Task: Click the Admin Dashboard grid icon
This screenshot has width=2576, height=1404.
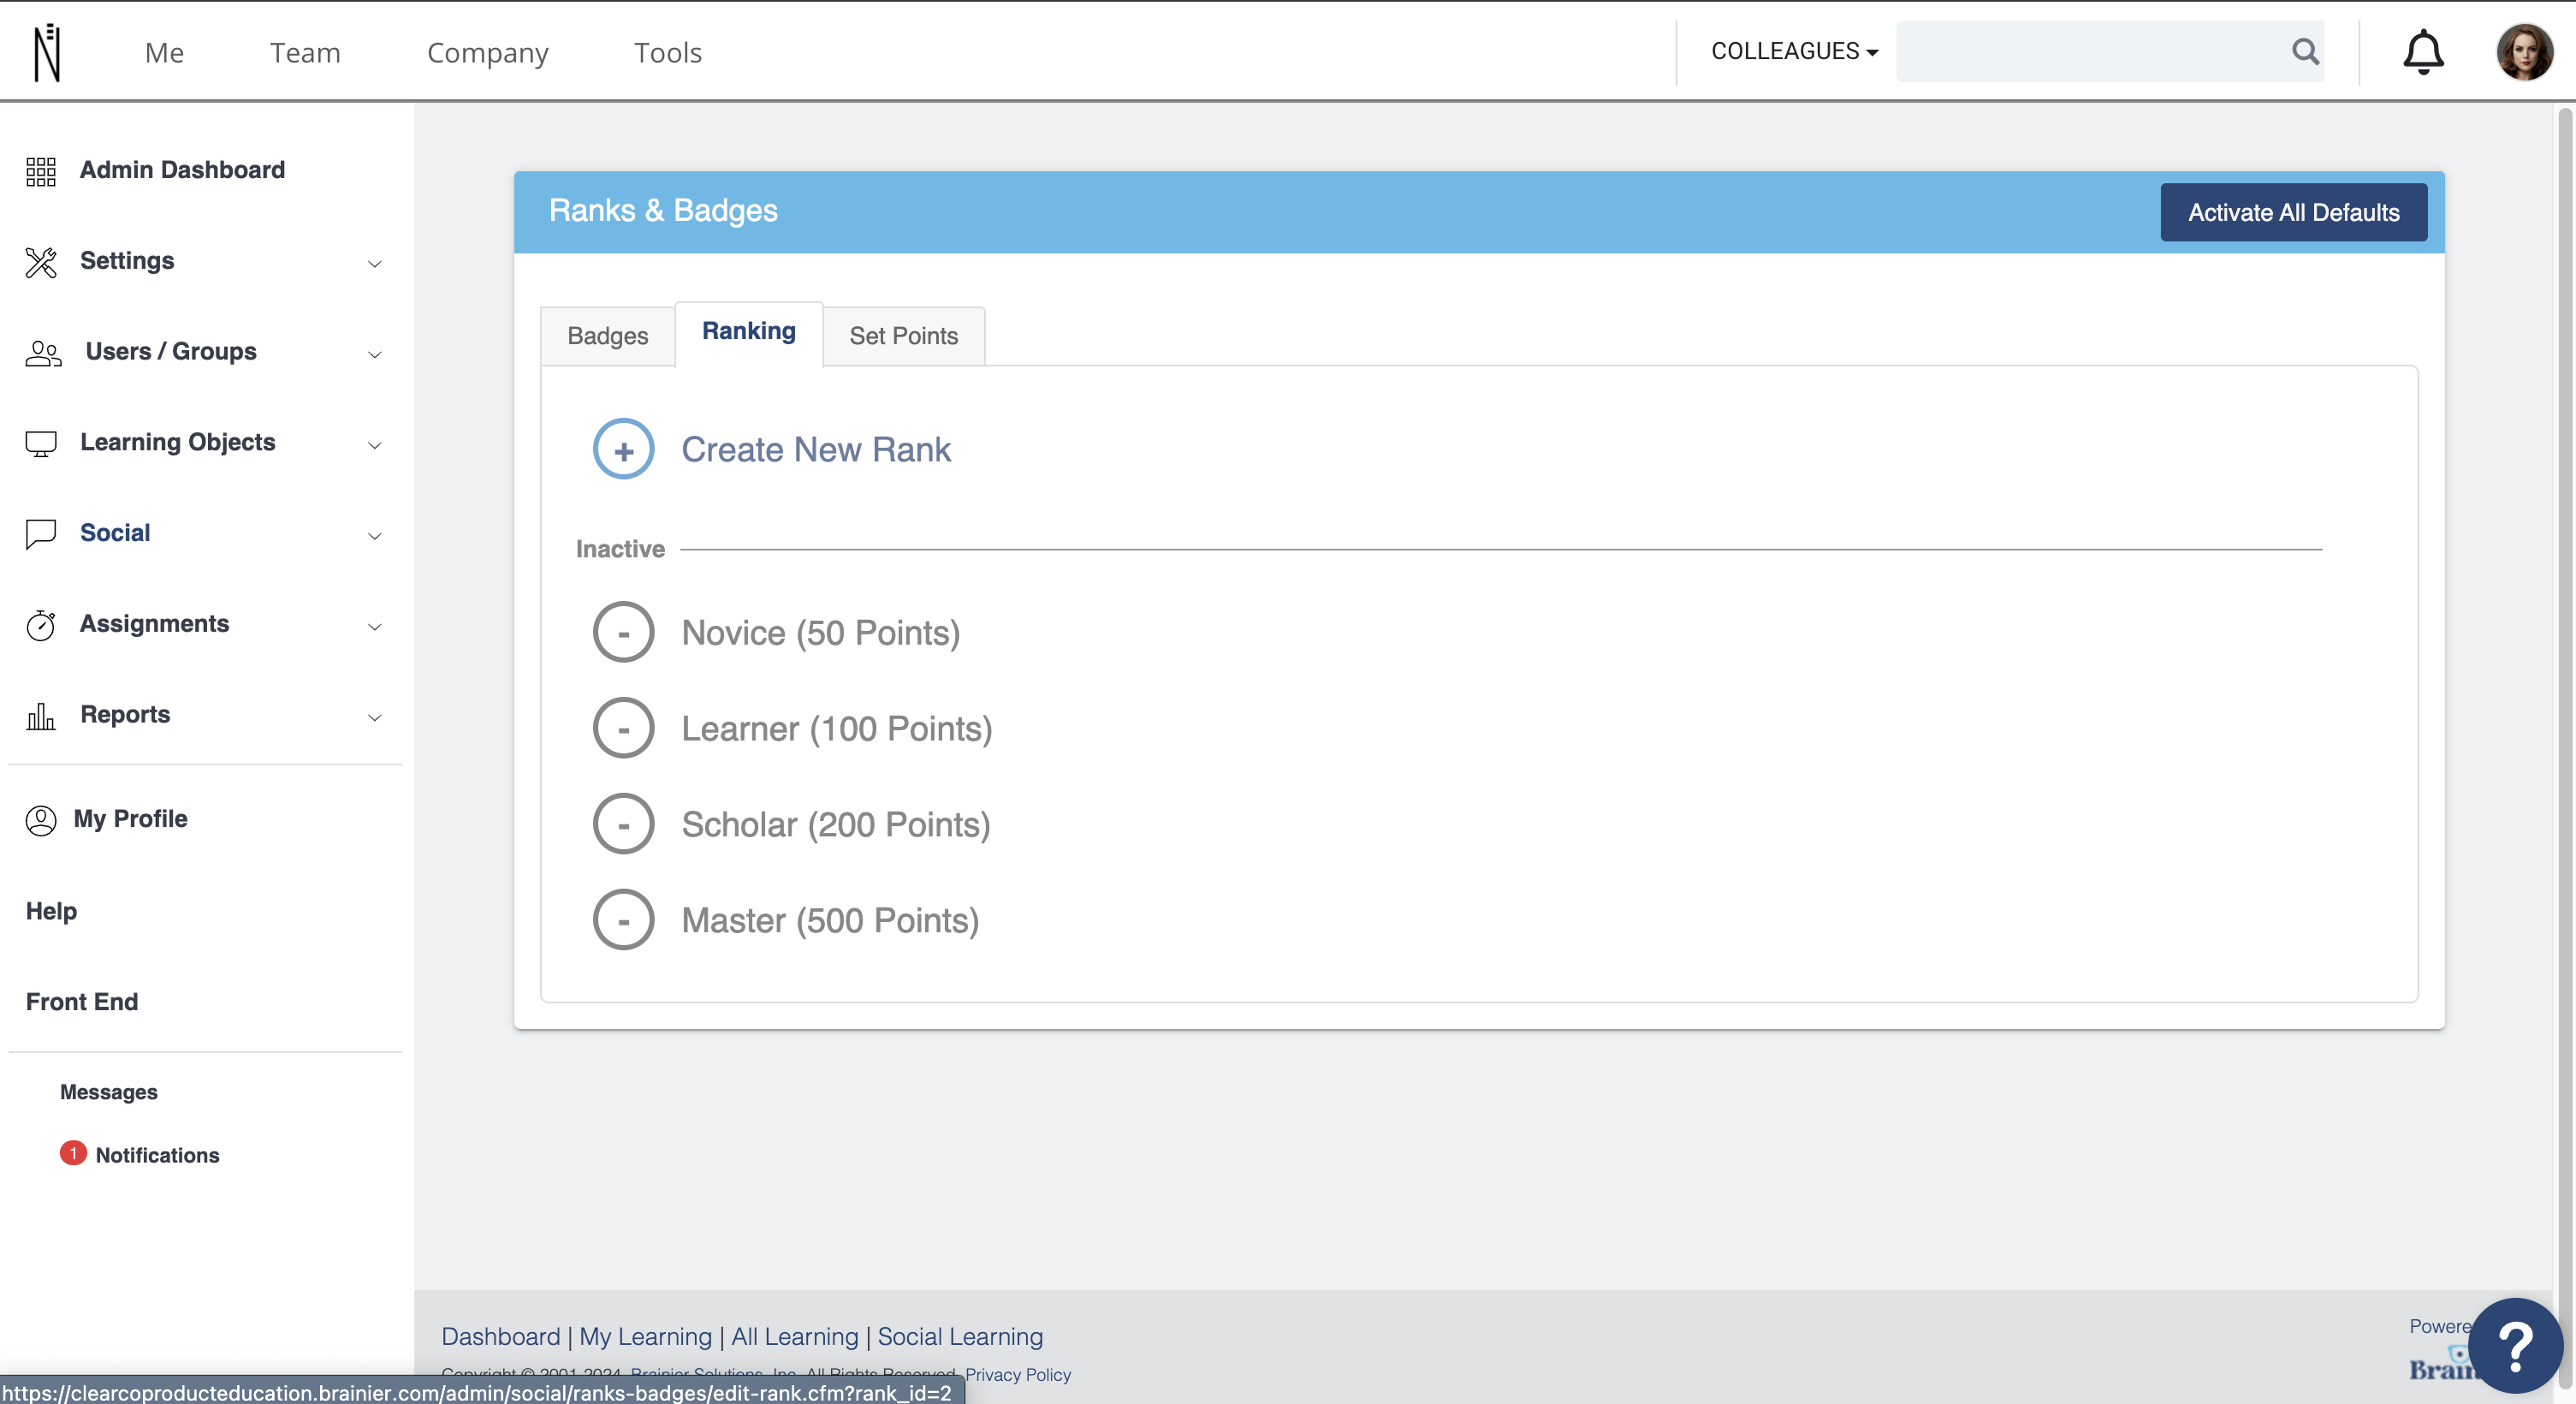Action: pyautogui.click(x=41, y=171)
